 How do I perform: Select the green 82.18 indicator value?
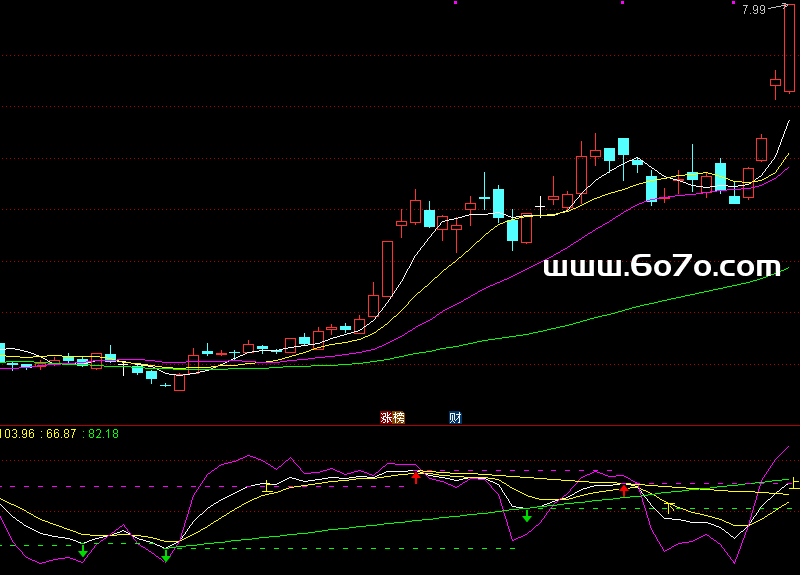[x=104, y=433]
